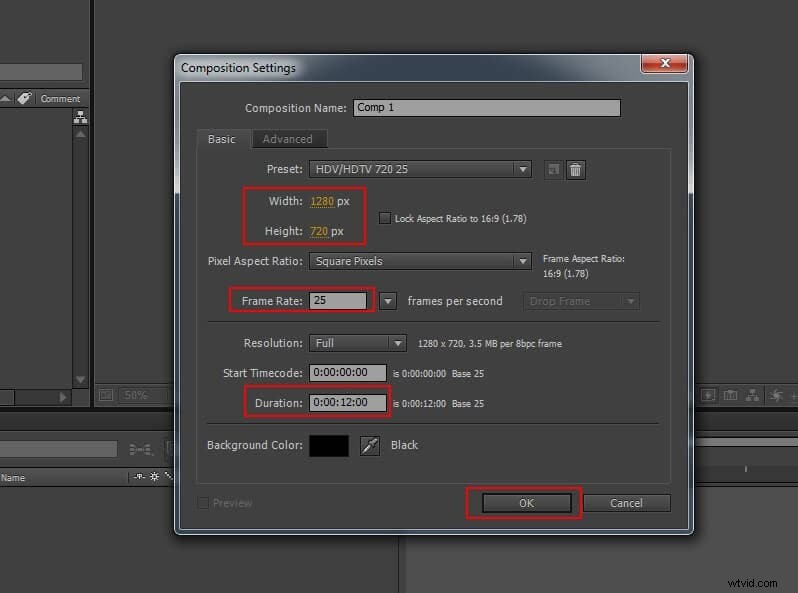Click the Height value 720
The width and height of the screenshot is (798, 593).
click(319, 231)
